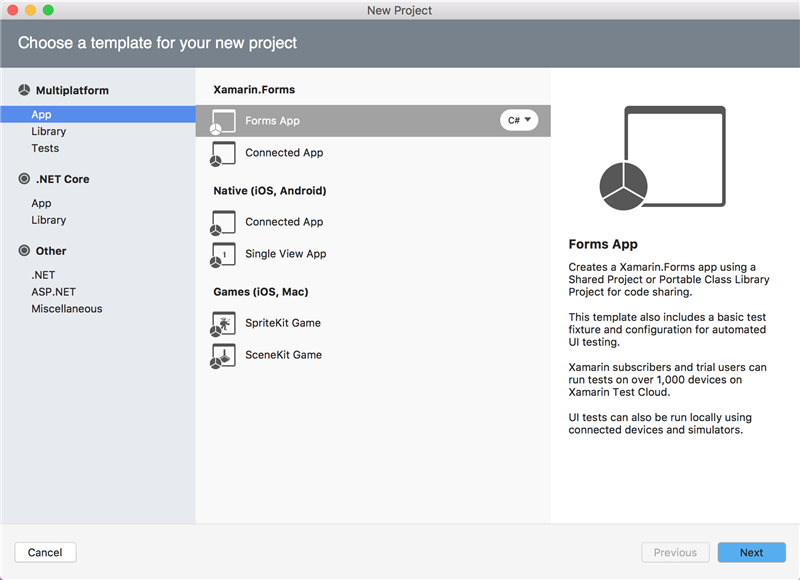Choose Connected App under Xamarin.Forms
800x580 pixels.
click(373, 153)
